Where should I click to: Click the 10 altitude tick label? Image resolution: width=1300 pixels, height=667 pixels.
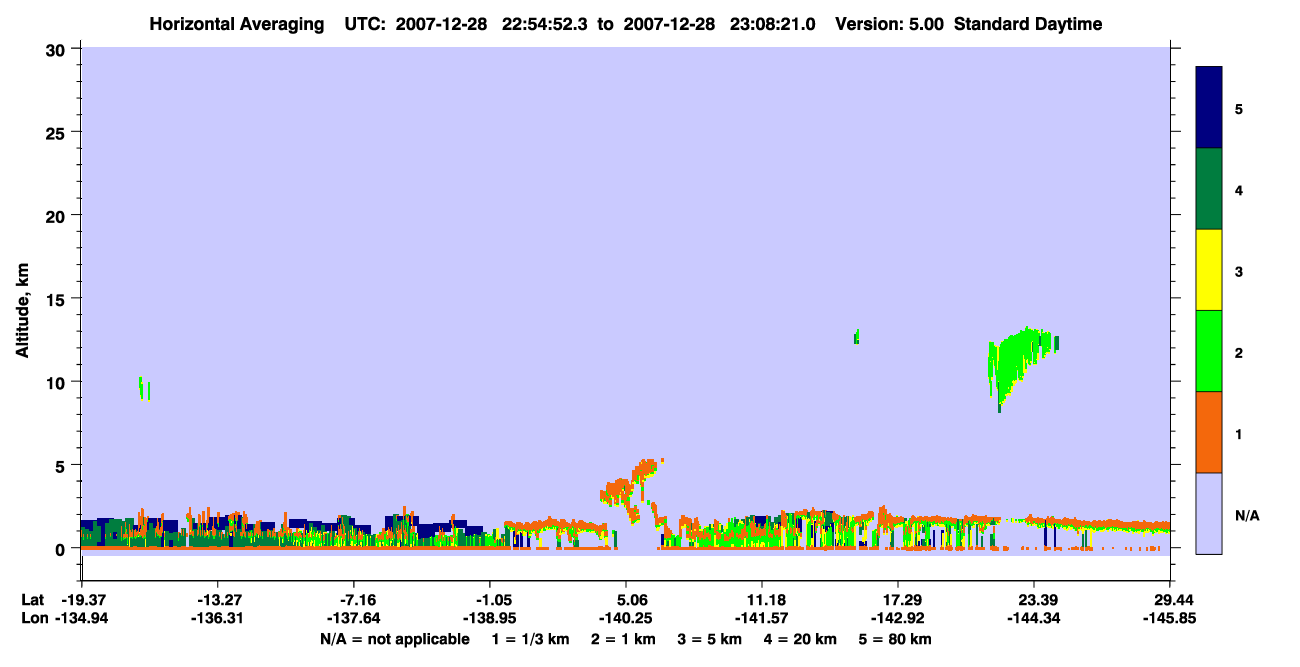click(x=57, y=382)
